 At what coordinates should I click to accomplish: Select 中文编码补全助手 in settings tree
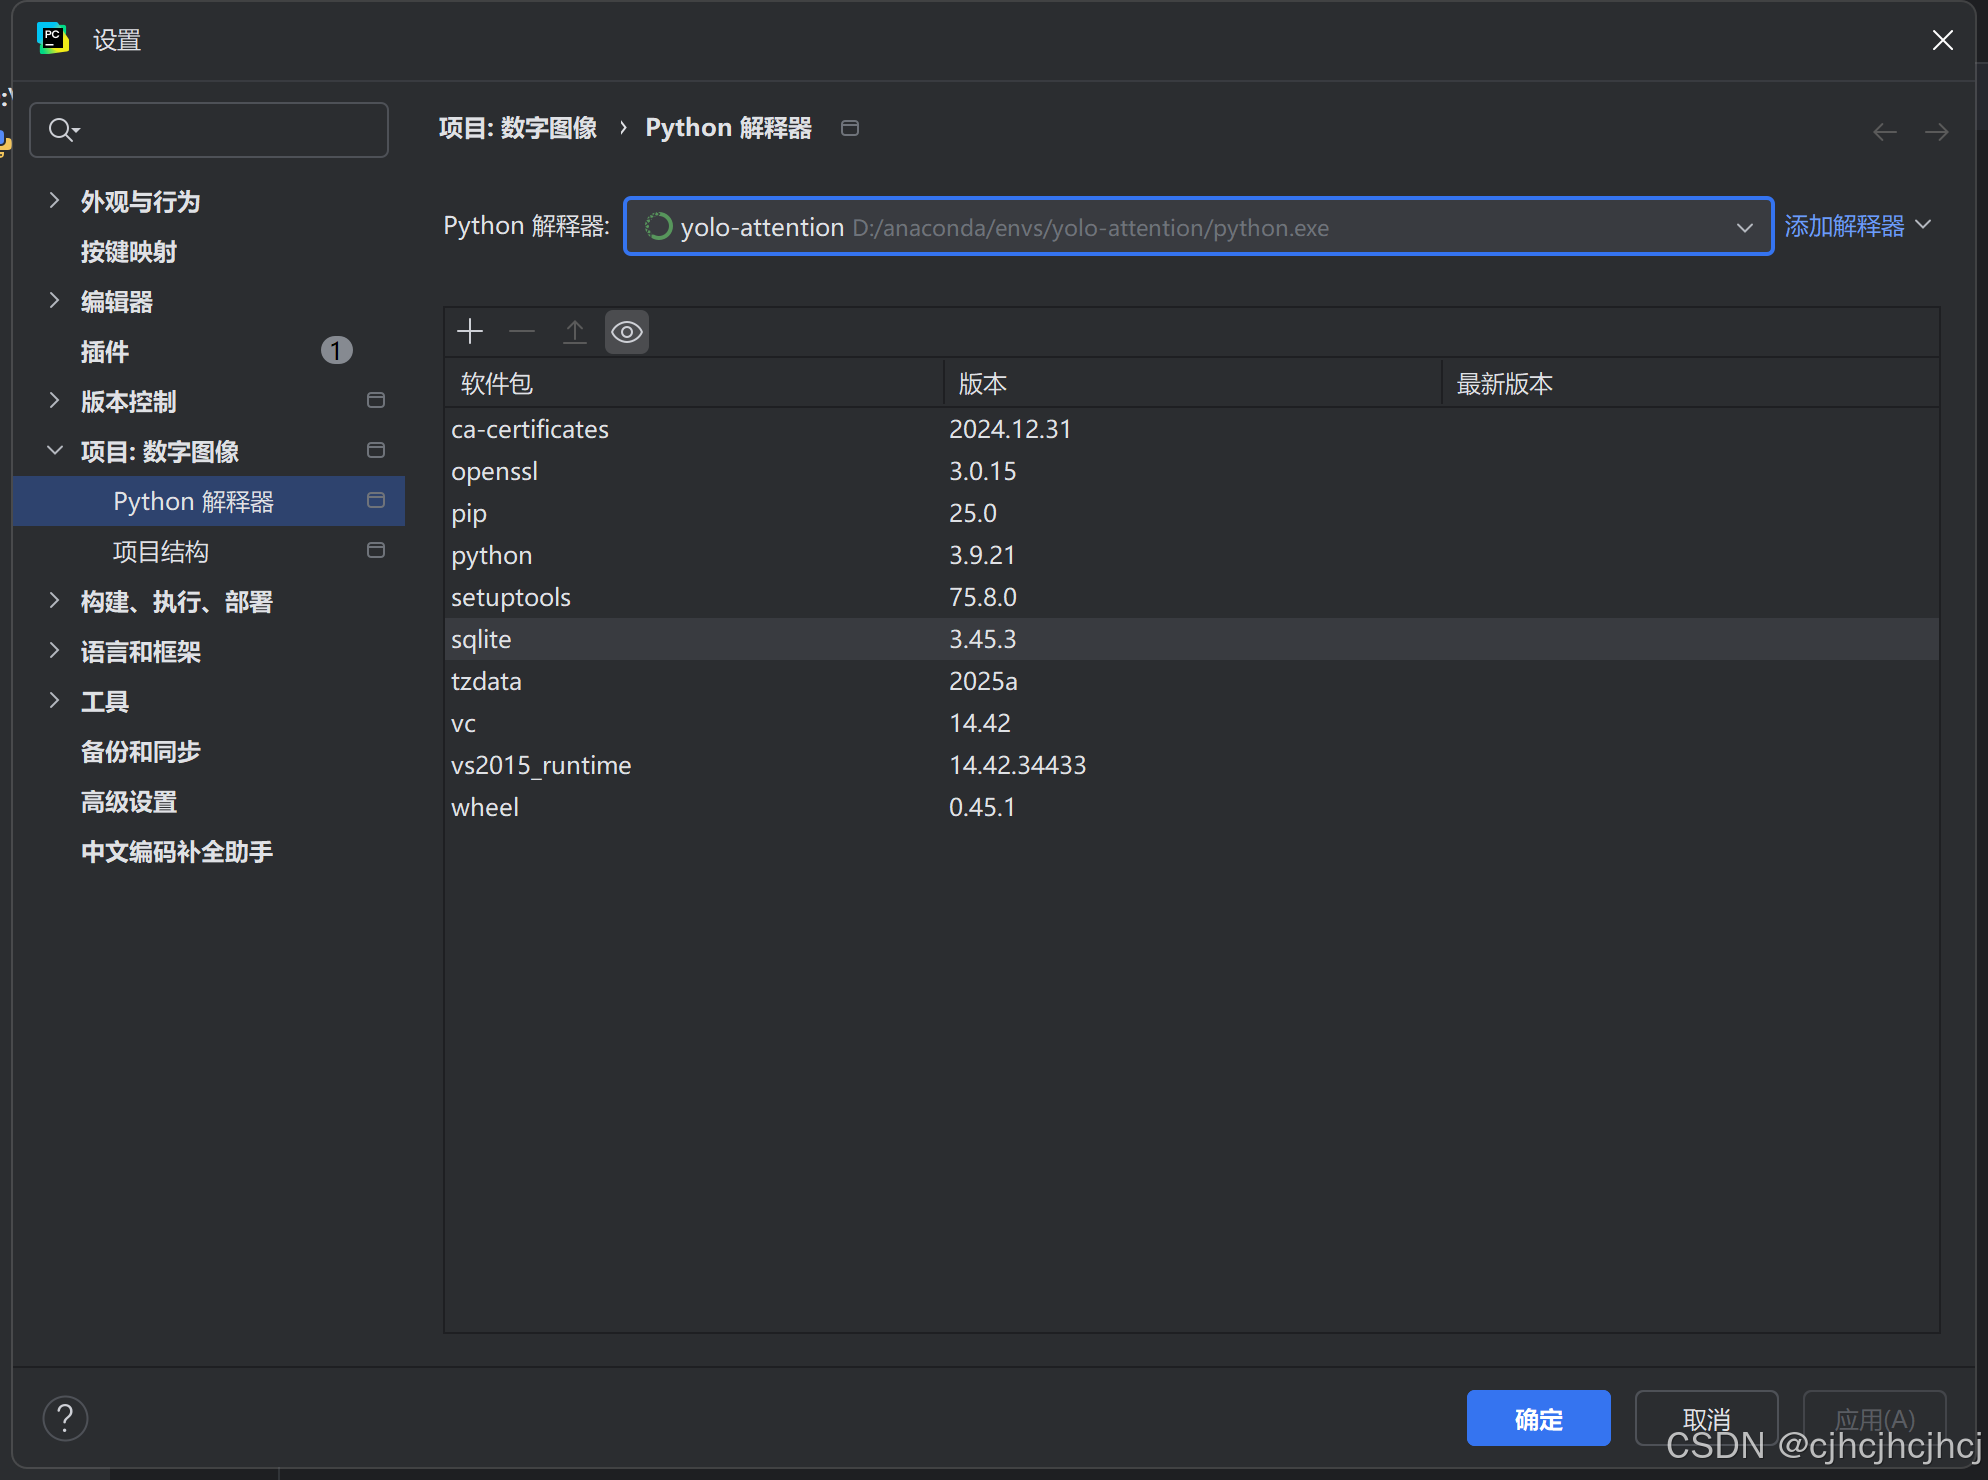point(177,852)
